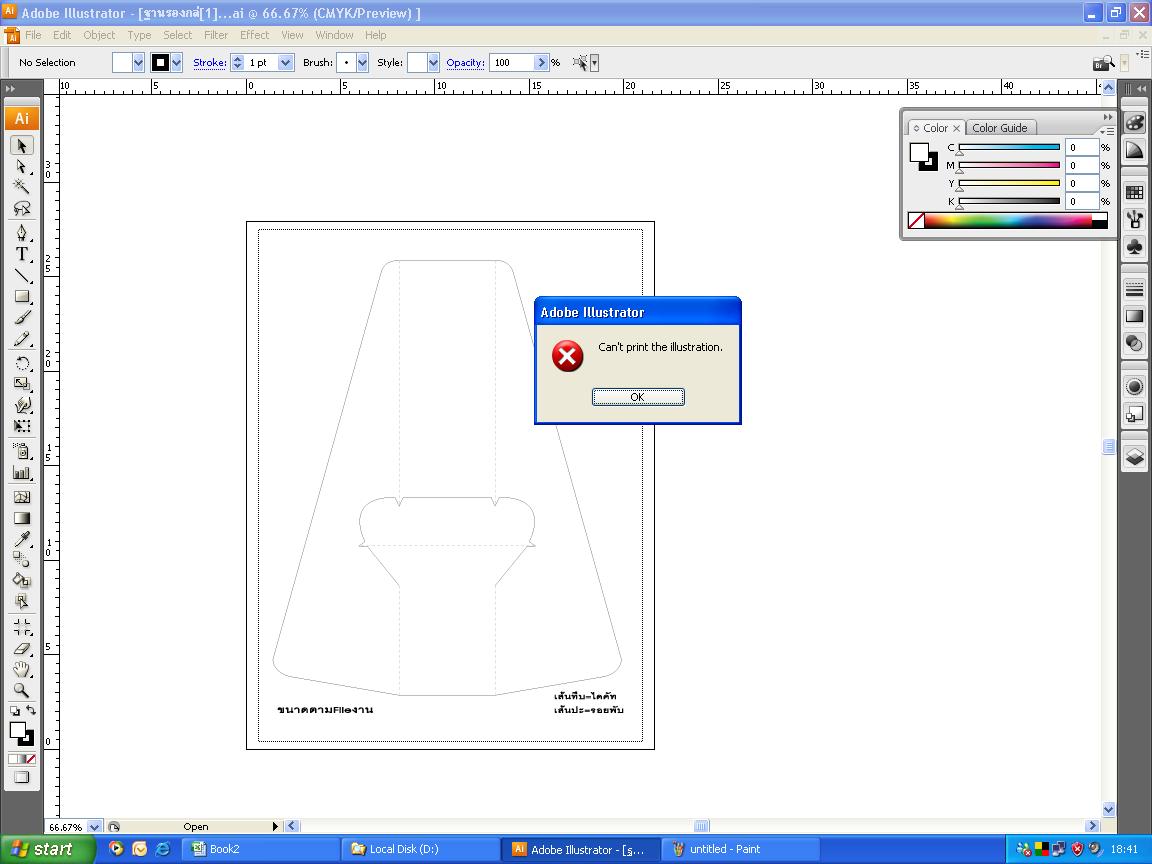Open the Object menu
The width and height of the screenshot is (1152, 864).
click(99, 35)
